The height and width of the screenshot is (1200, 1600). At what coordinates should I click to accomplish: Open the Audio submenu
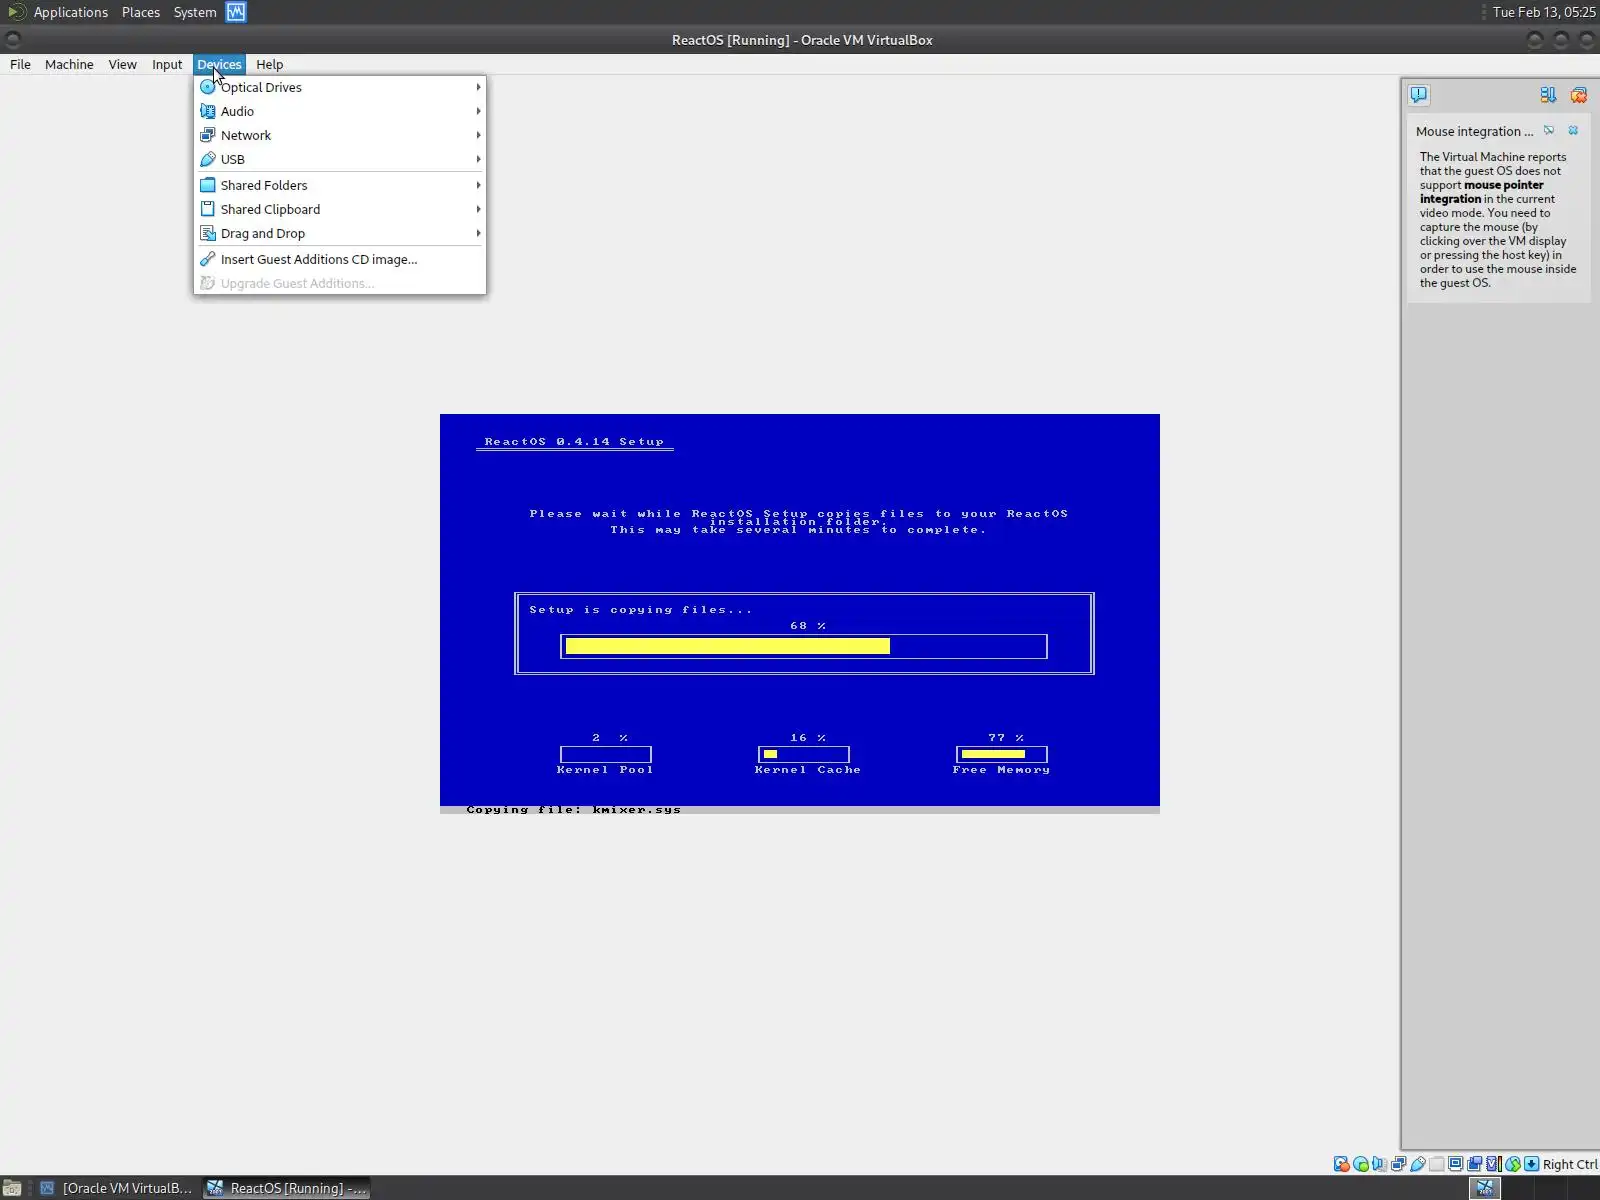click(x=340, y=111)
